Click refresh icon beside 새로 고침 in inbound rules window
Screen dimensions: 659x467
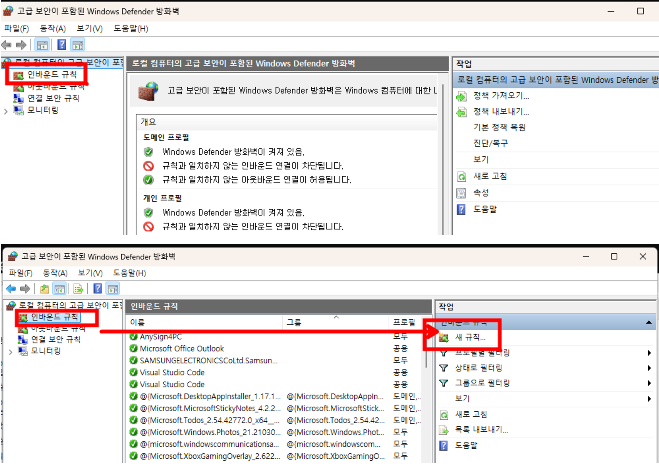pyautogui.click(x=444, y=415)
